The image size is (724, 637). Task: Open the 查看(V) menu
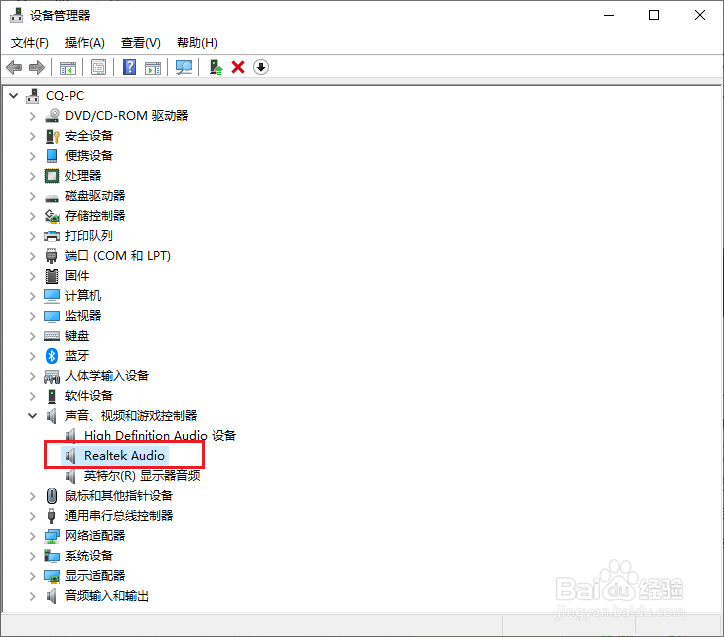click(x=140, y=43)
